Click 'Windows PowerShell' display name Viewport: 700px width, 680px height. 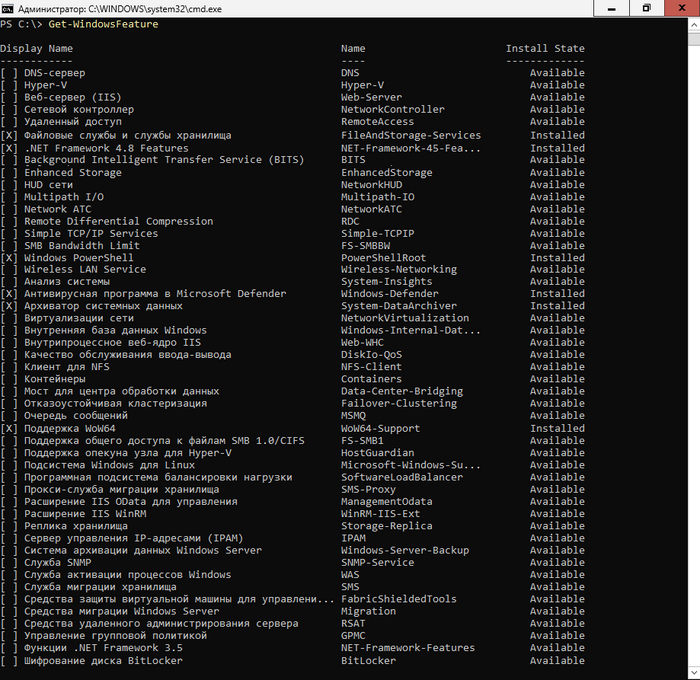[79, 258]
